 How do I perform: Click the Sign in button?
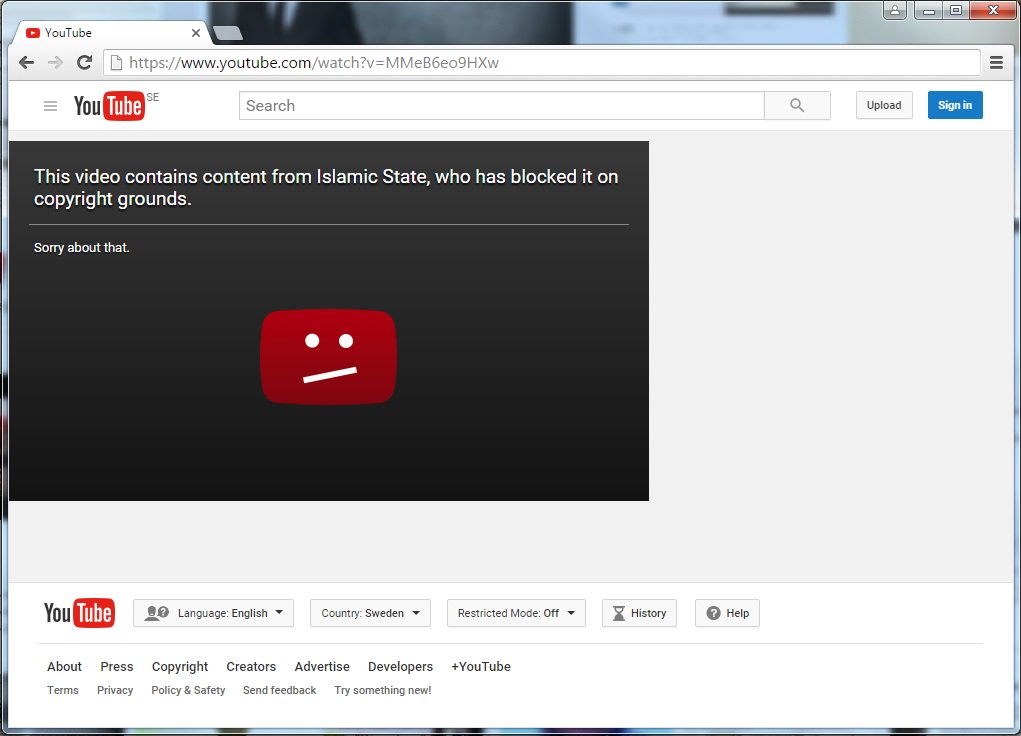coord(955,106)
